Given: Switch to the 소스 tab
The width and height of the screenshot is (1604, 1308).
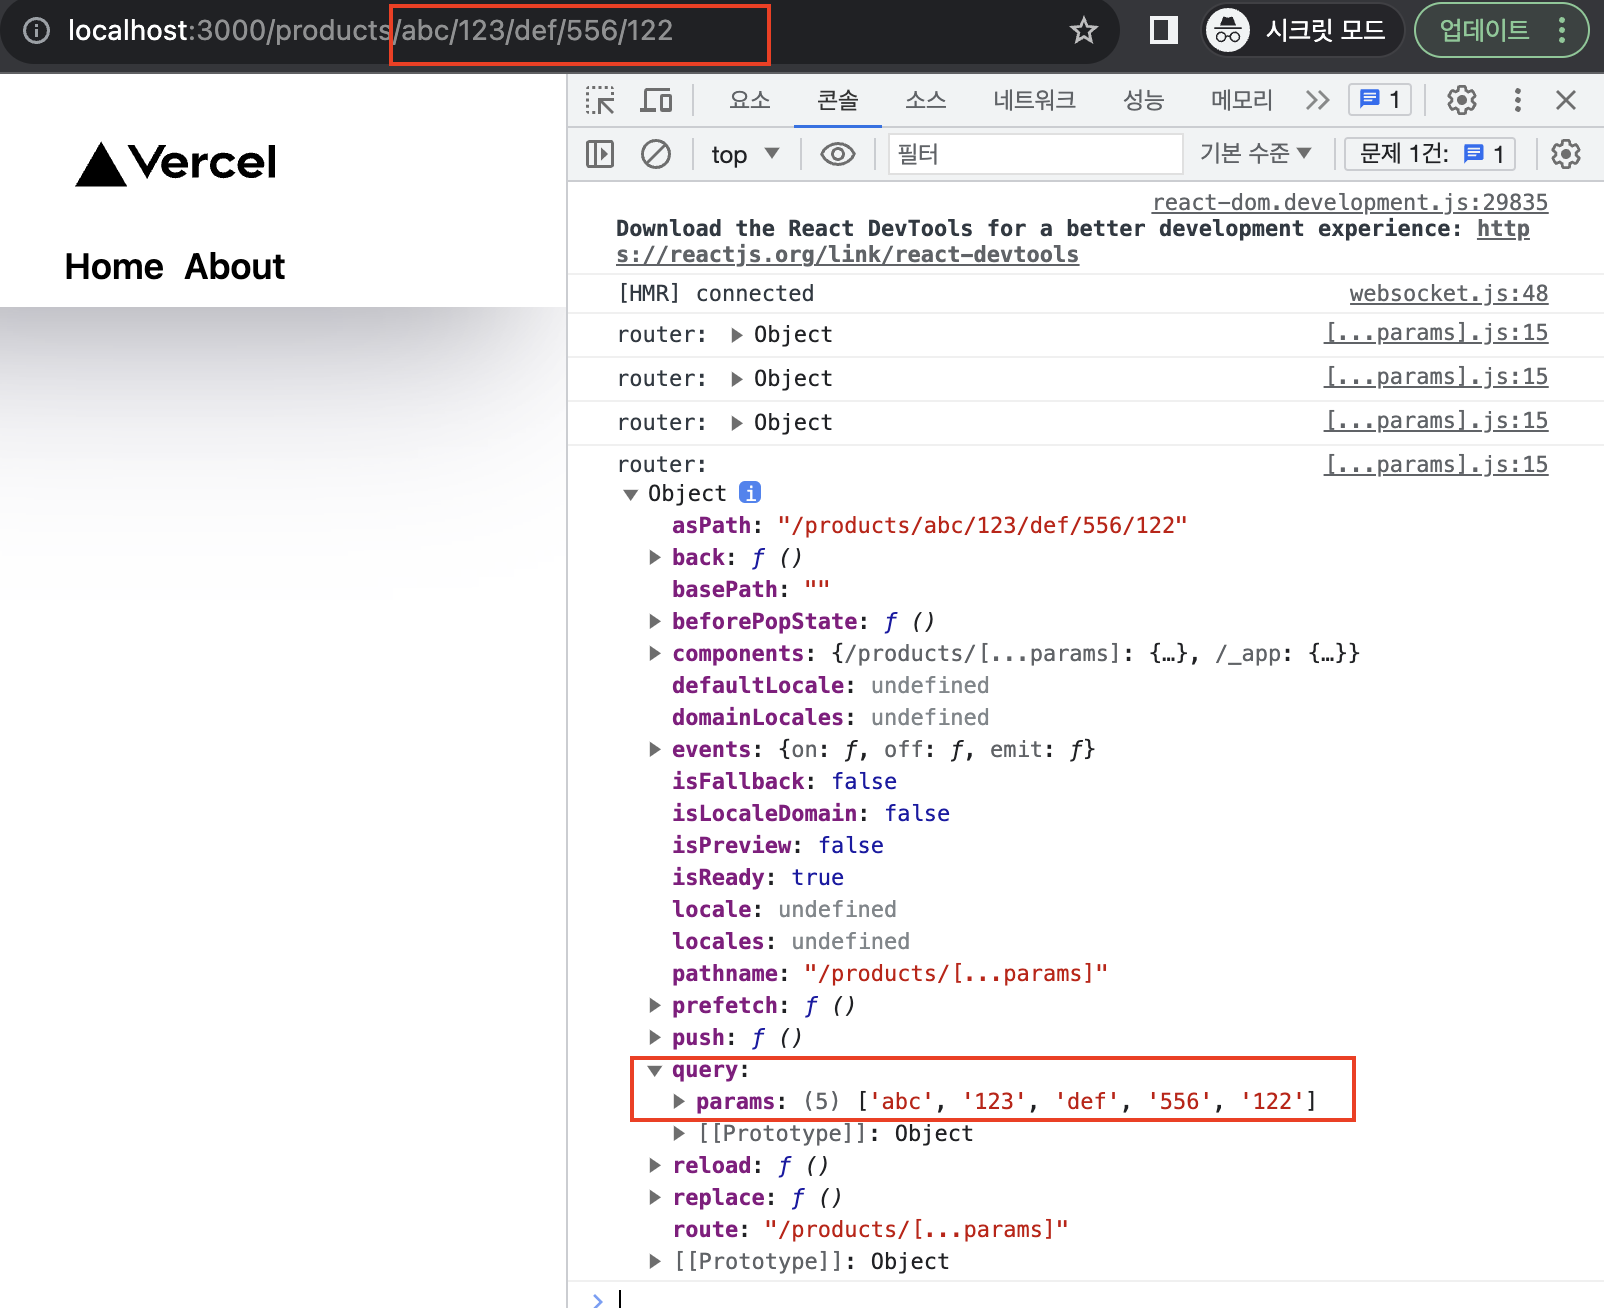Looking at the screenshot, I should (925, 100).
